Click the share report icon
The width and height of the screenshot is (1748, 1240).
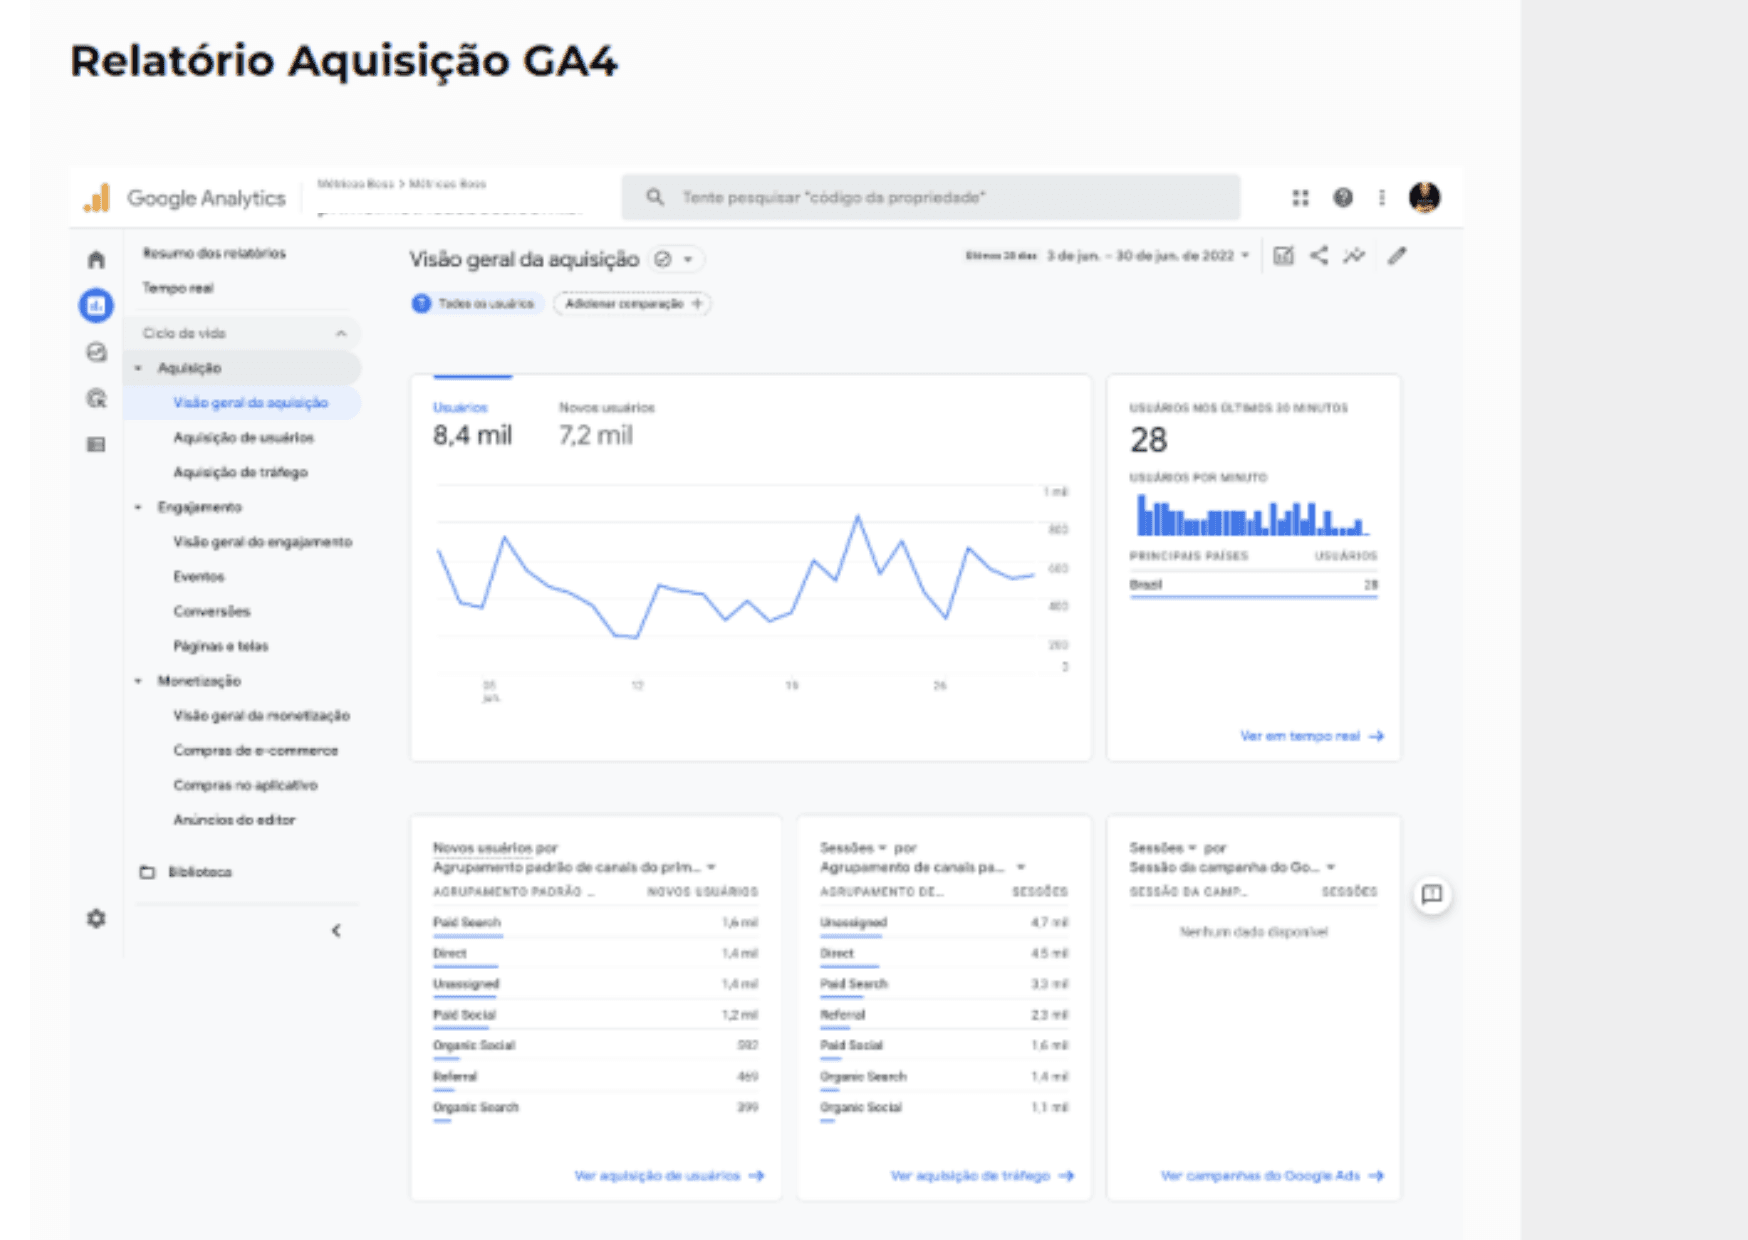(1319, 256)
